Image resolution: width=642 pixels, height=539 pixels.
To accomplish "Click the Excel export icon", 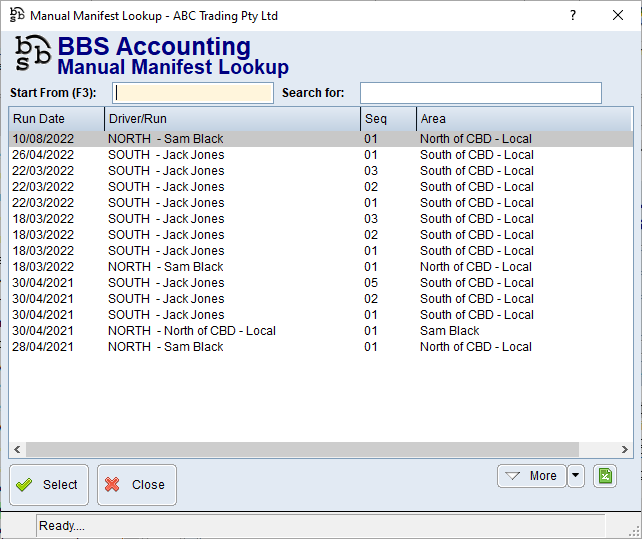I will pyautogui.click(x=605, y=476).
